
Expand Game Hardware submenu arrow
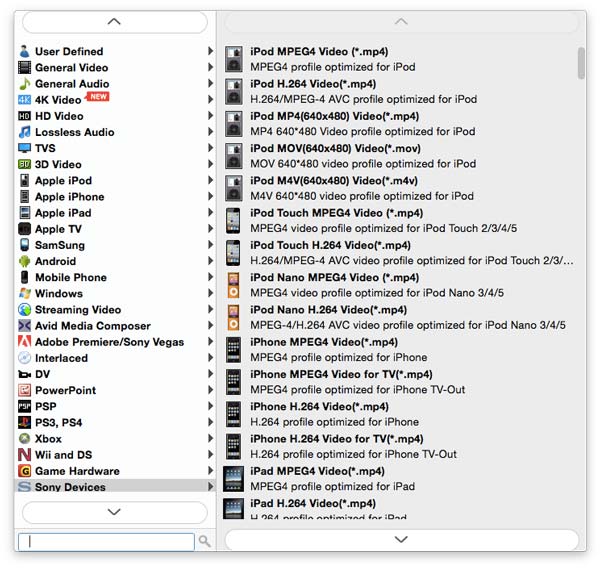point(210,471)
